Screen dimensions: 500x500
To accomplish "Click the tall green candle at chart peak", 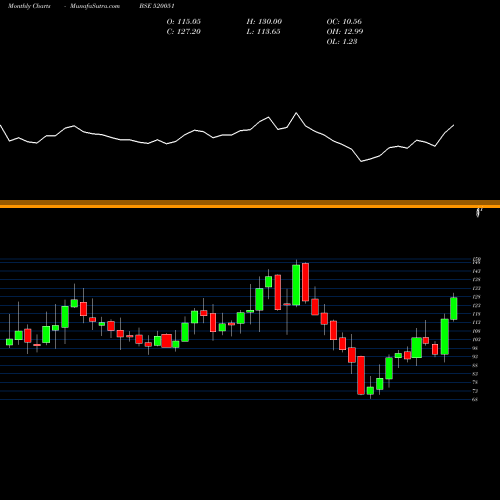I will coord(296,285).
